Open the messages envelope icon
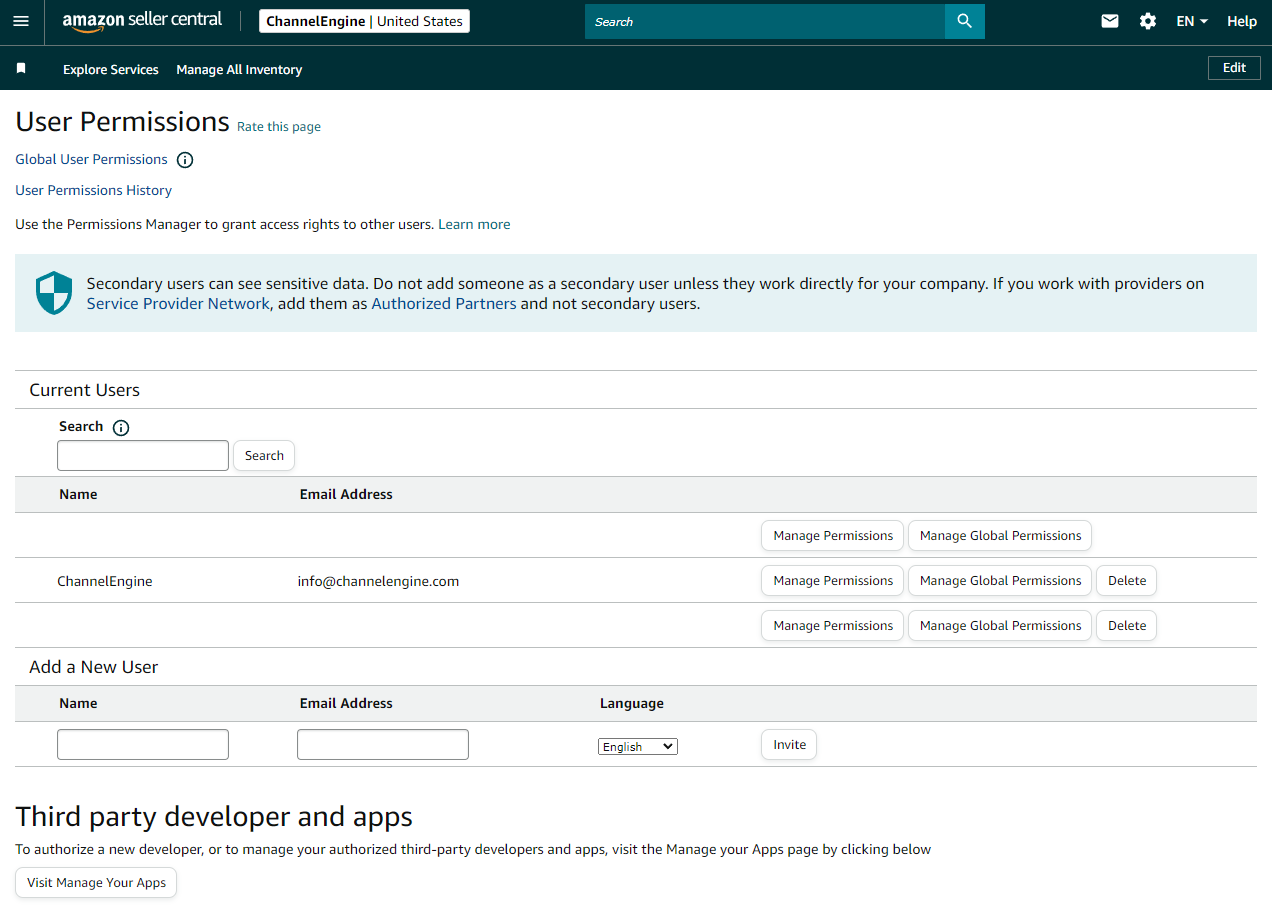1272x905 pixels. pyautogui.click(x=1110, y=21)
